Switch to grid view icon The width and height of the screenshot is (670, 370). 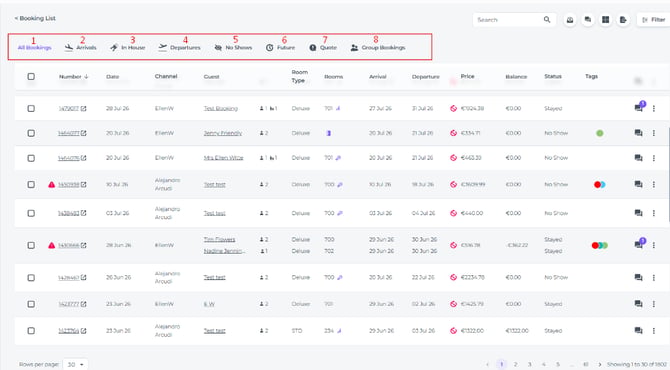click(x=605, y=20)
